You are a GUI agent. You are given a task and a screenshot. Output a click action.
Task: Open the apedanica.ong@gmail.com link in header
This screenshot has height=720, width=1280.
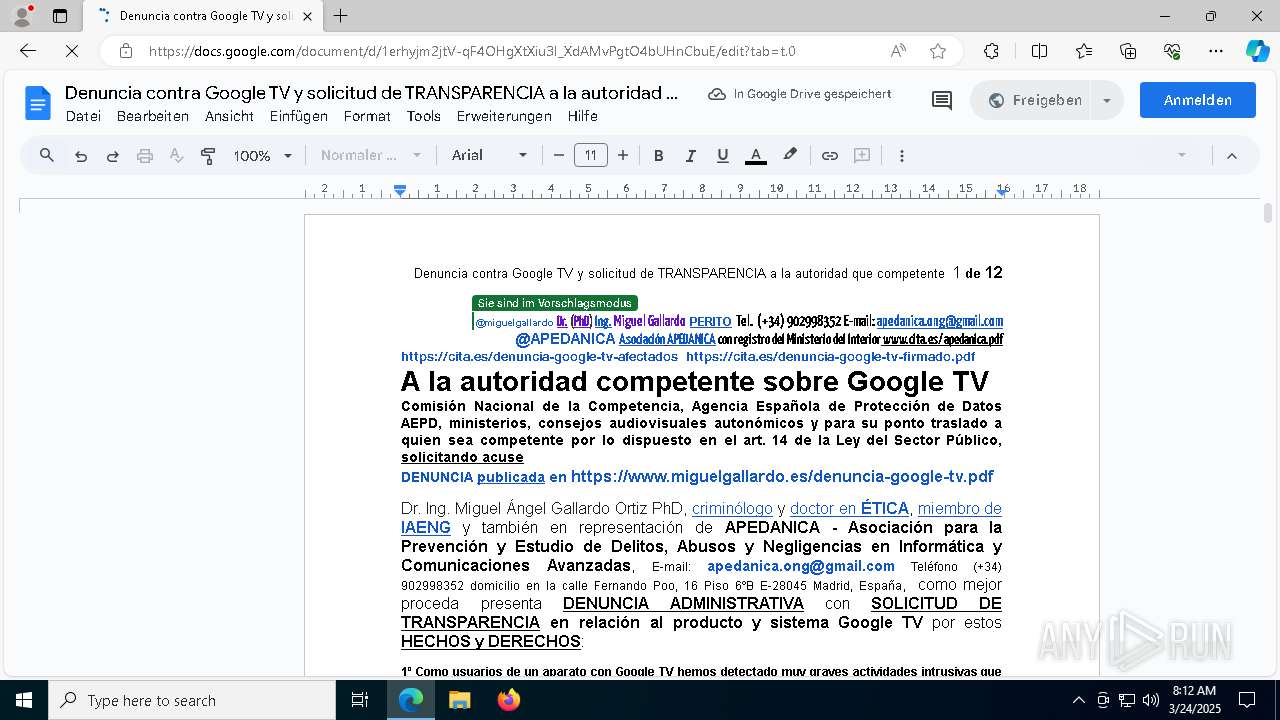[940, 321]
